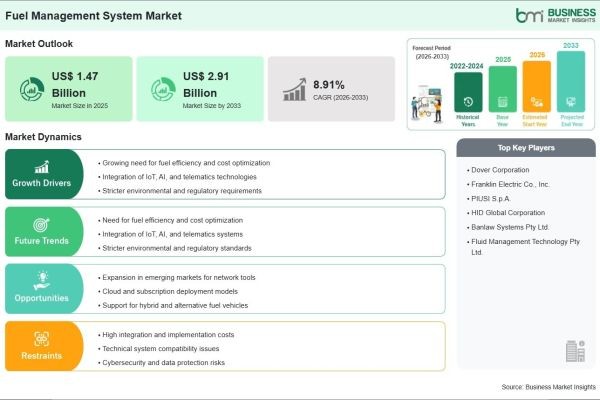Click the icon inside the teal 2033 bar
Viewport: 600px width, 400px height.
[571, 102]
